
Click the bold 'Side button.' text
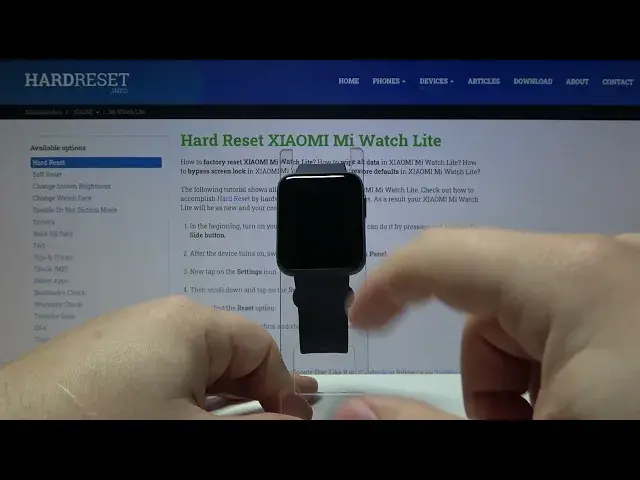coord(207,235)
